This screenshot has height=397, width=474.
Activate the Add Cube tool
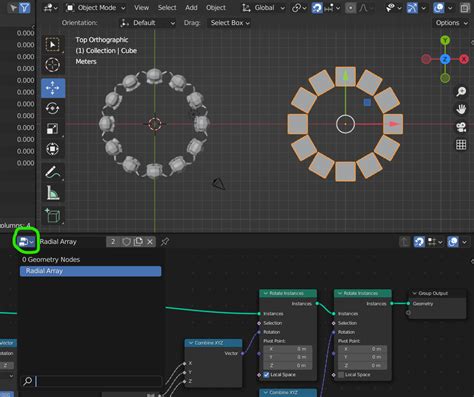click(53, 215)
